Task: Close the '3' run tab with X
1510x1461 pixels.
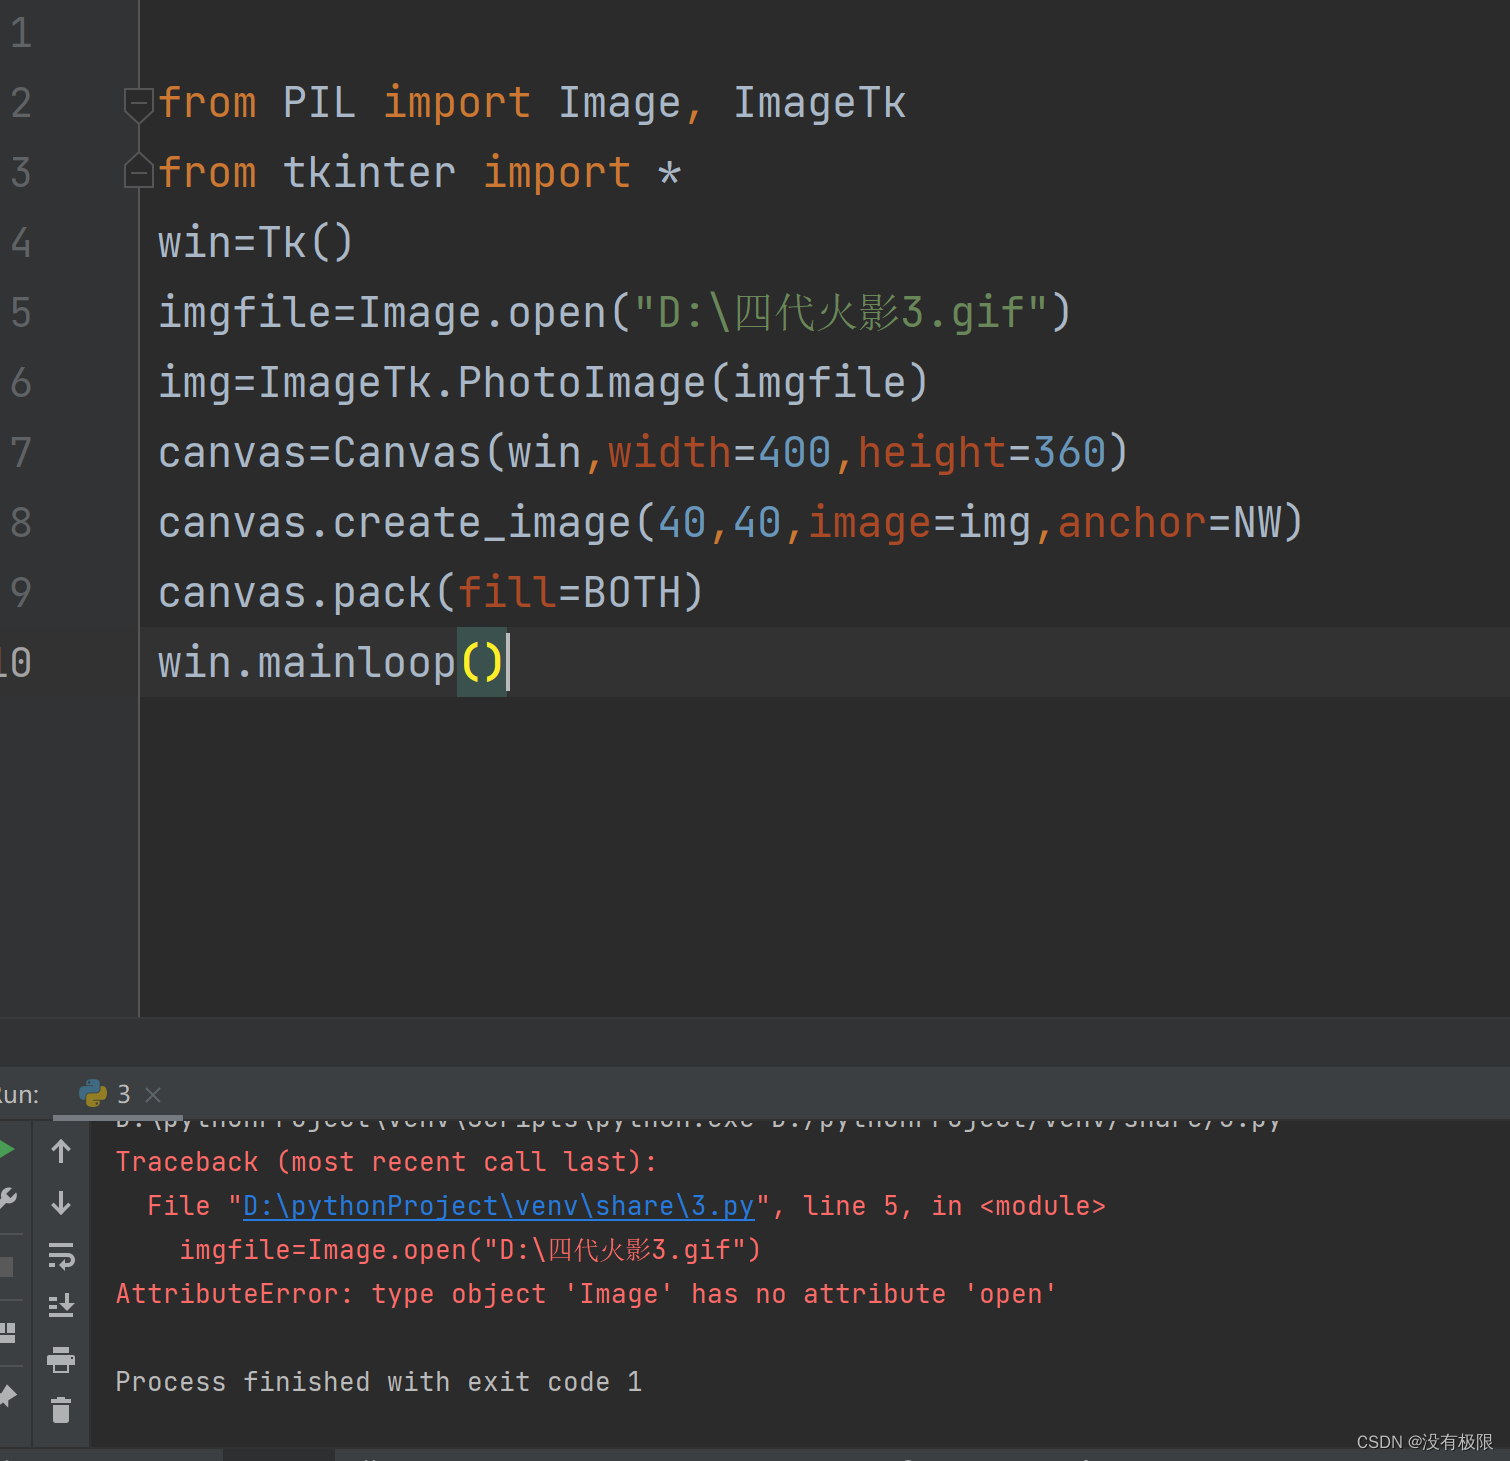Action: (153, 1094)
